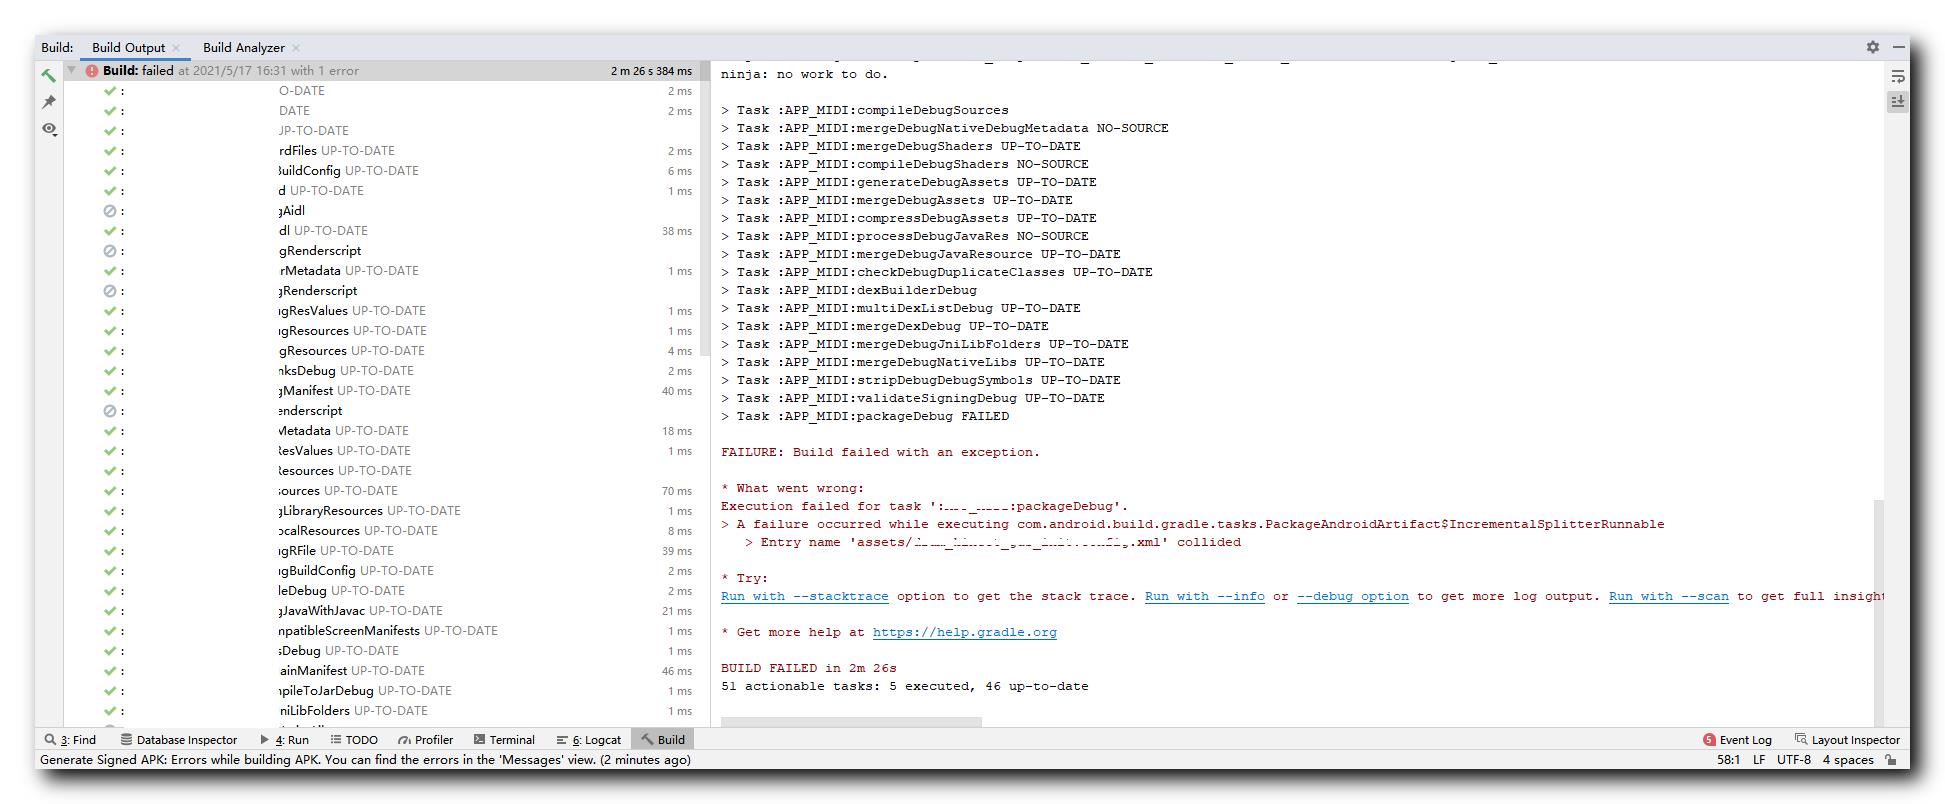Switch to the Build Output tab
1945x804 pixels.
pos(128,47)
